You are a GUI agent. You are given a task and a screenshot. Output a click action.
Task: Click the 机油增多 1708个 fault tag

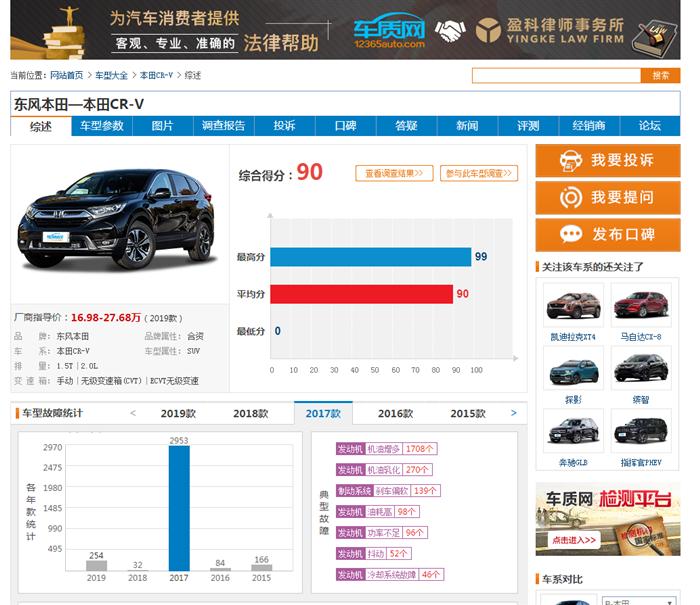point(387,449)
